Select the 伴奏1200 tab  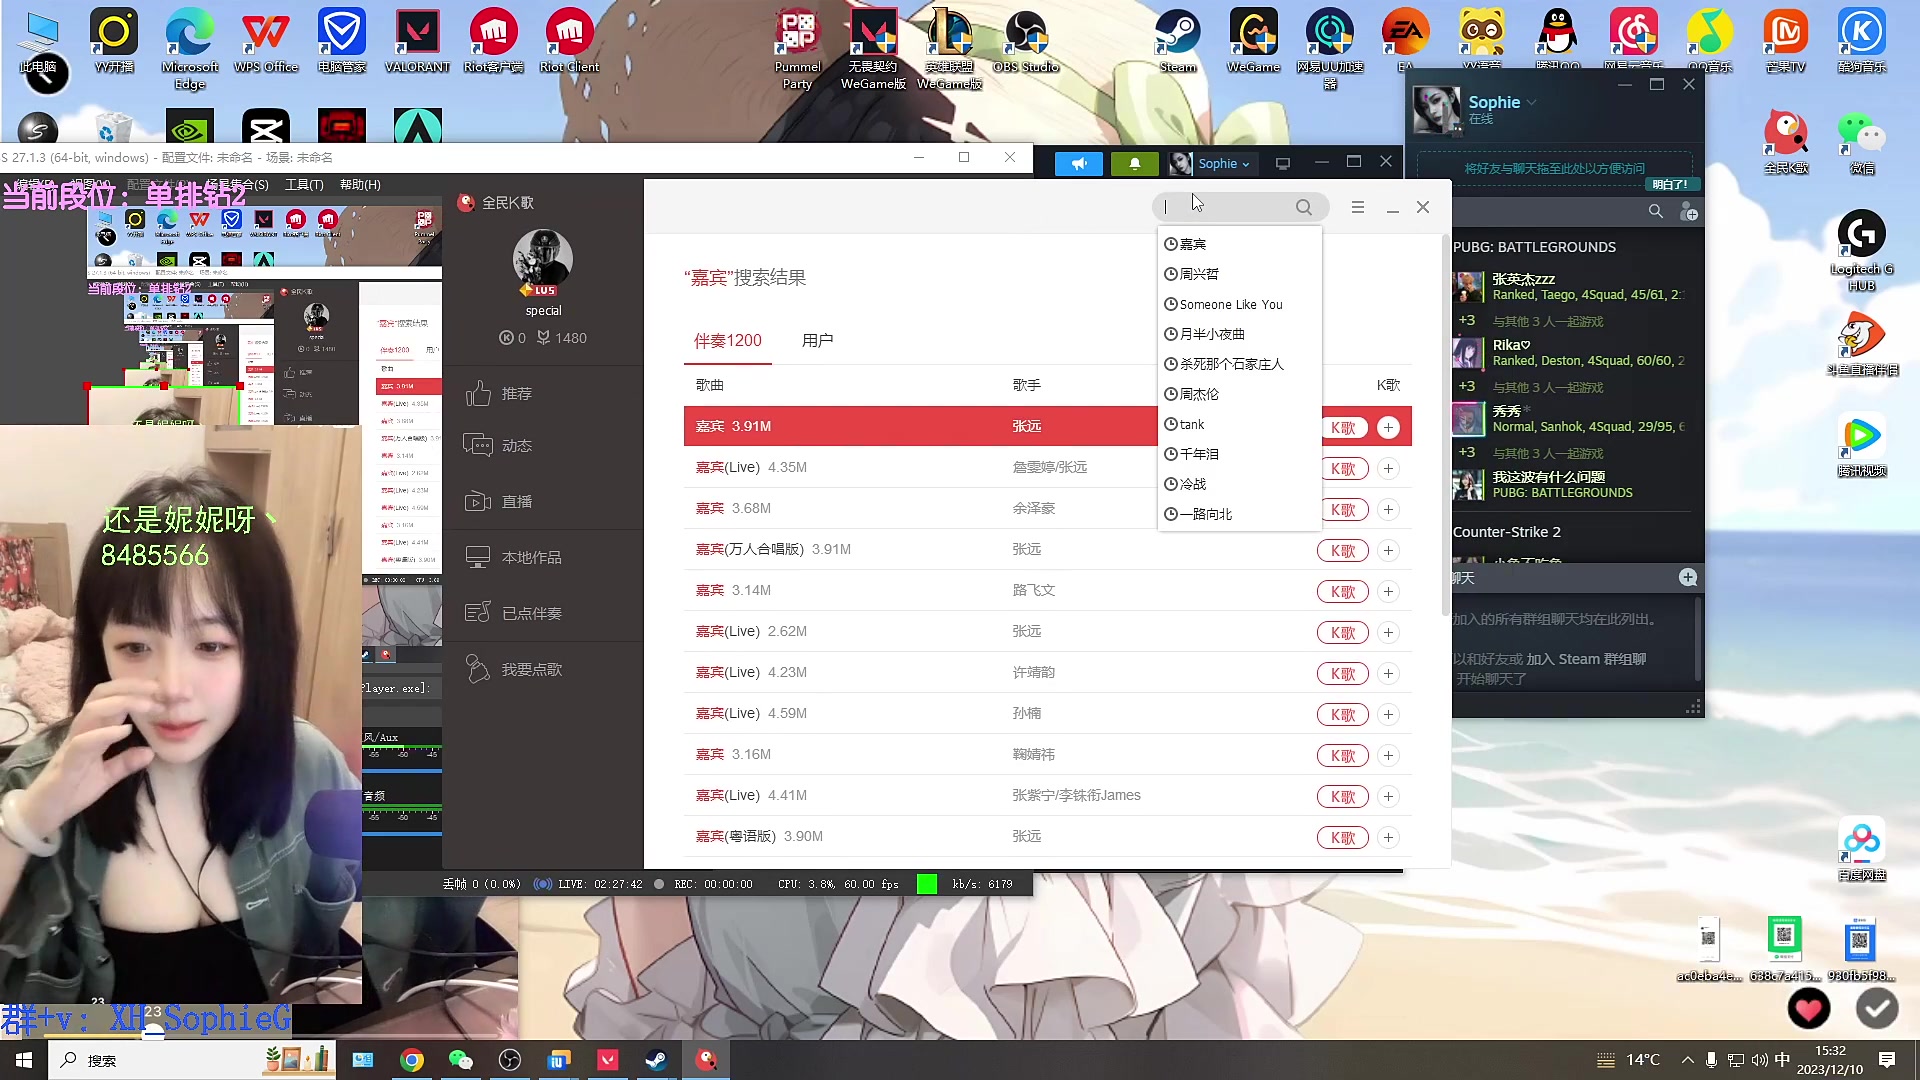pyautogui.click(x=727, y=340)
